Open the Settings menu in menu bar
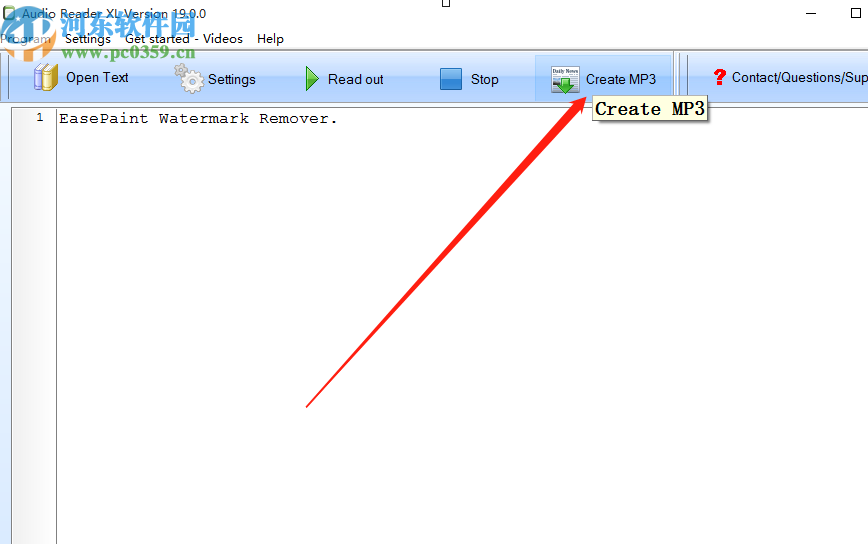This screenshot has width=868, height=544. (x=87, y=39)
